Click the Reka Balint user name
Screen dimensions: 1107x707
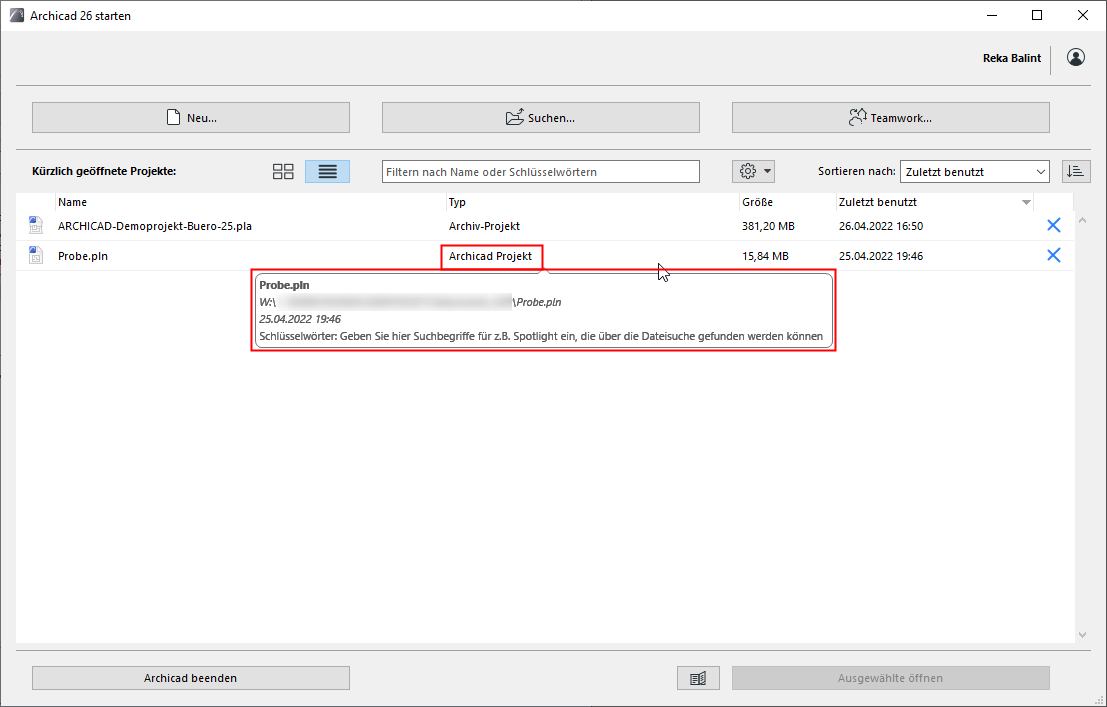[1012, 58]
